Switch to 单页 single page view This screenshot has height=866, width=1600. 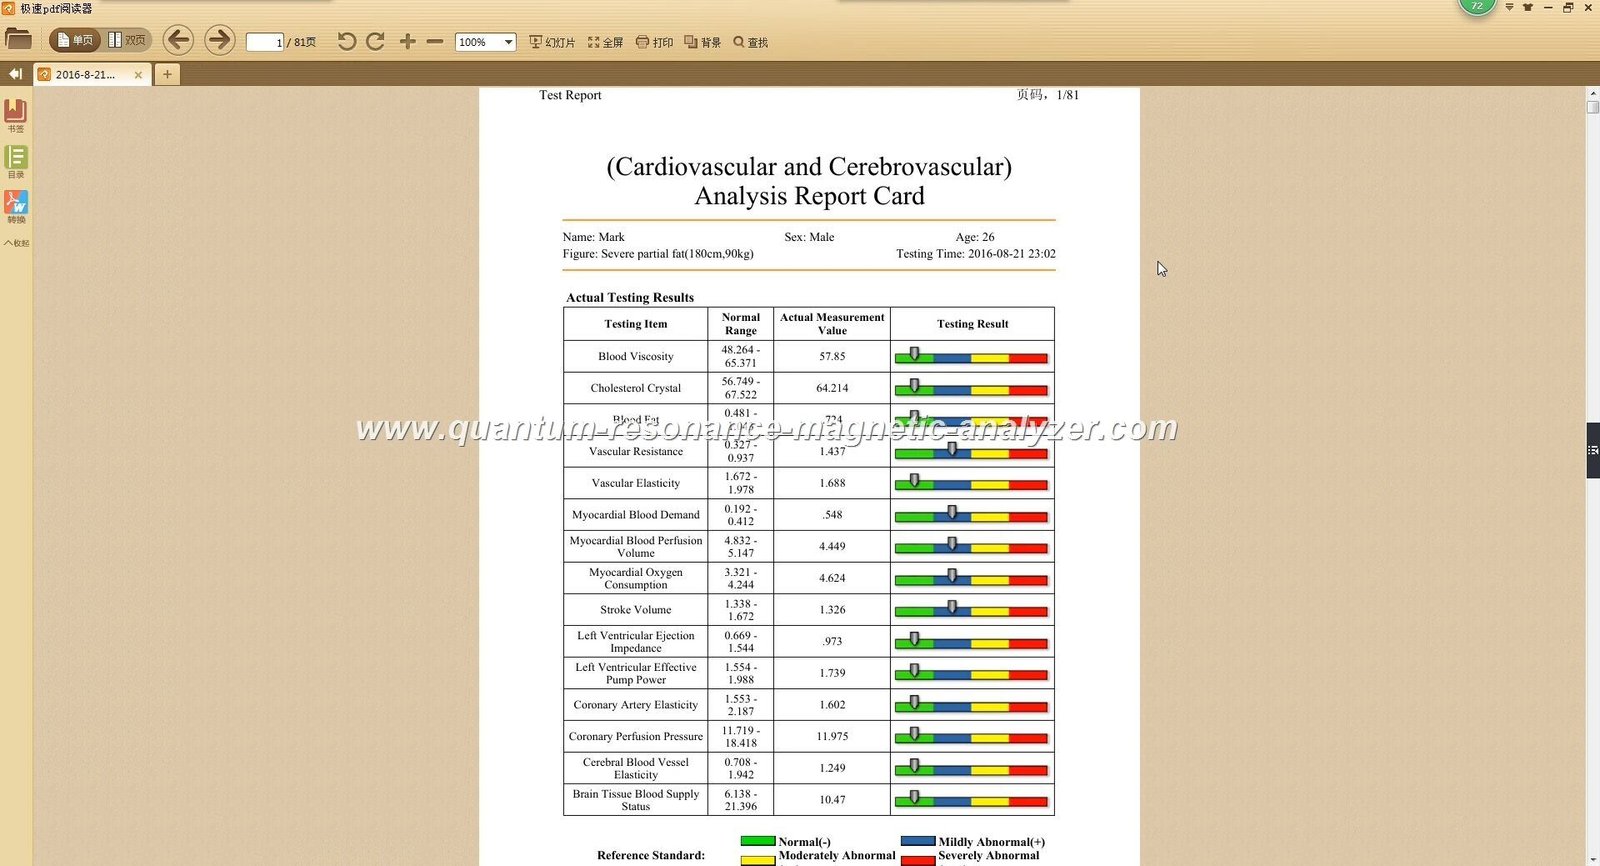pos(76,40)
